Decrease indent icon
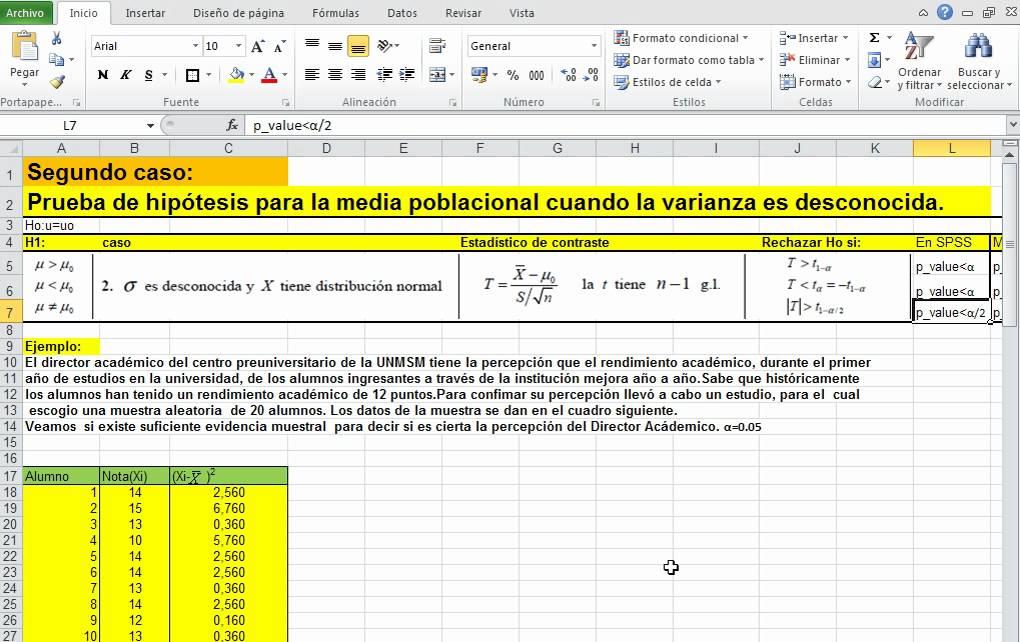Screen dimensions: 1020x642 384,75
